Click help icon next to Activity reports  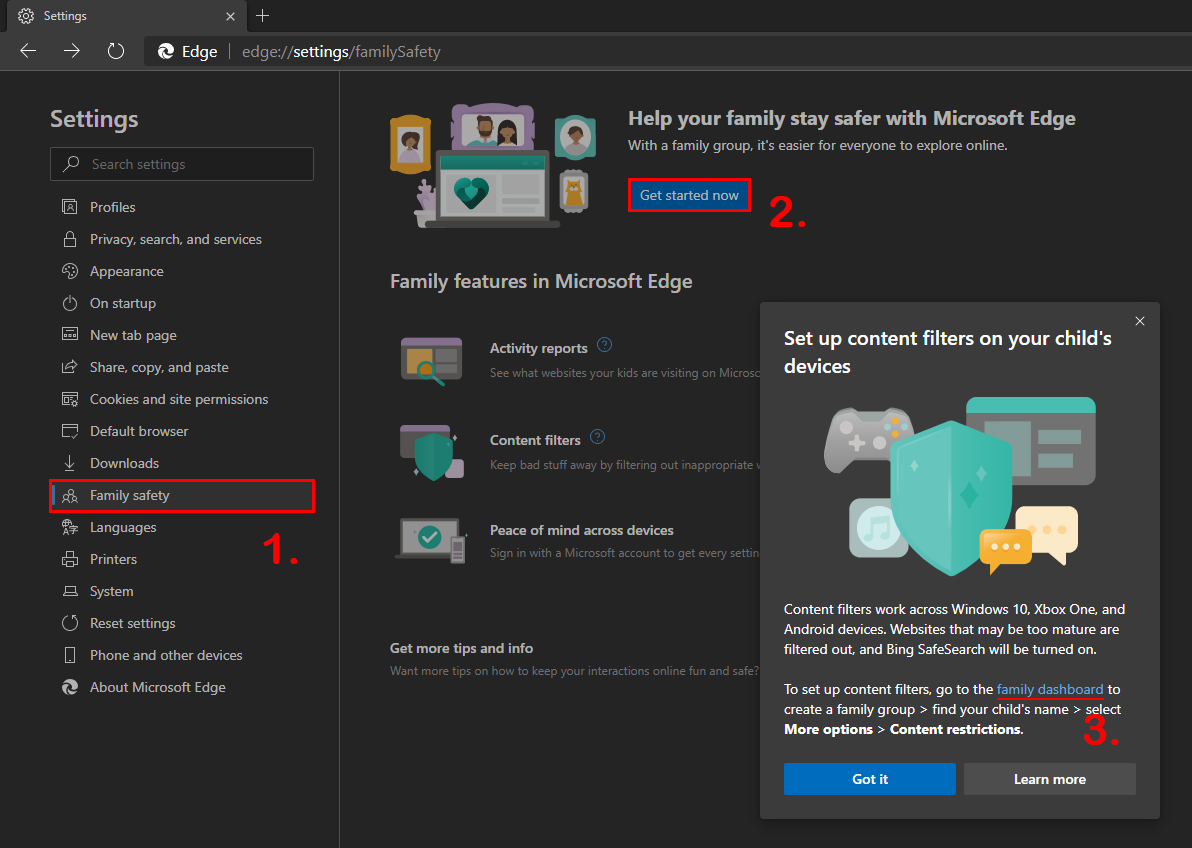pyautogui.click(x=604, y=345)
